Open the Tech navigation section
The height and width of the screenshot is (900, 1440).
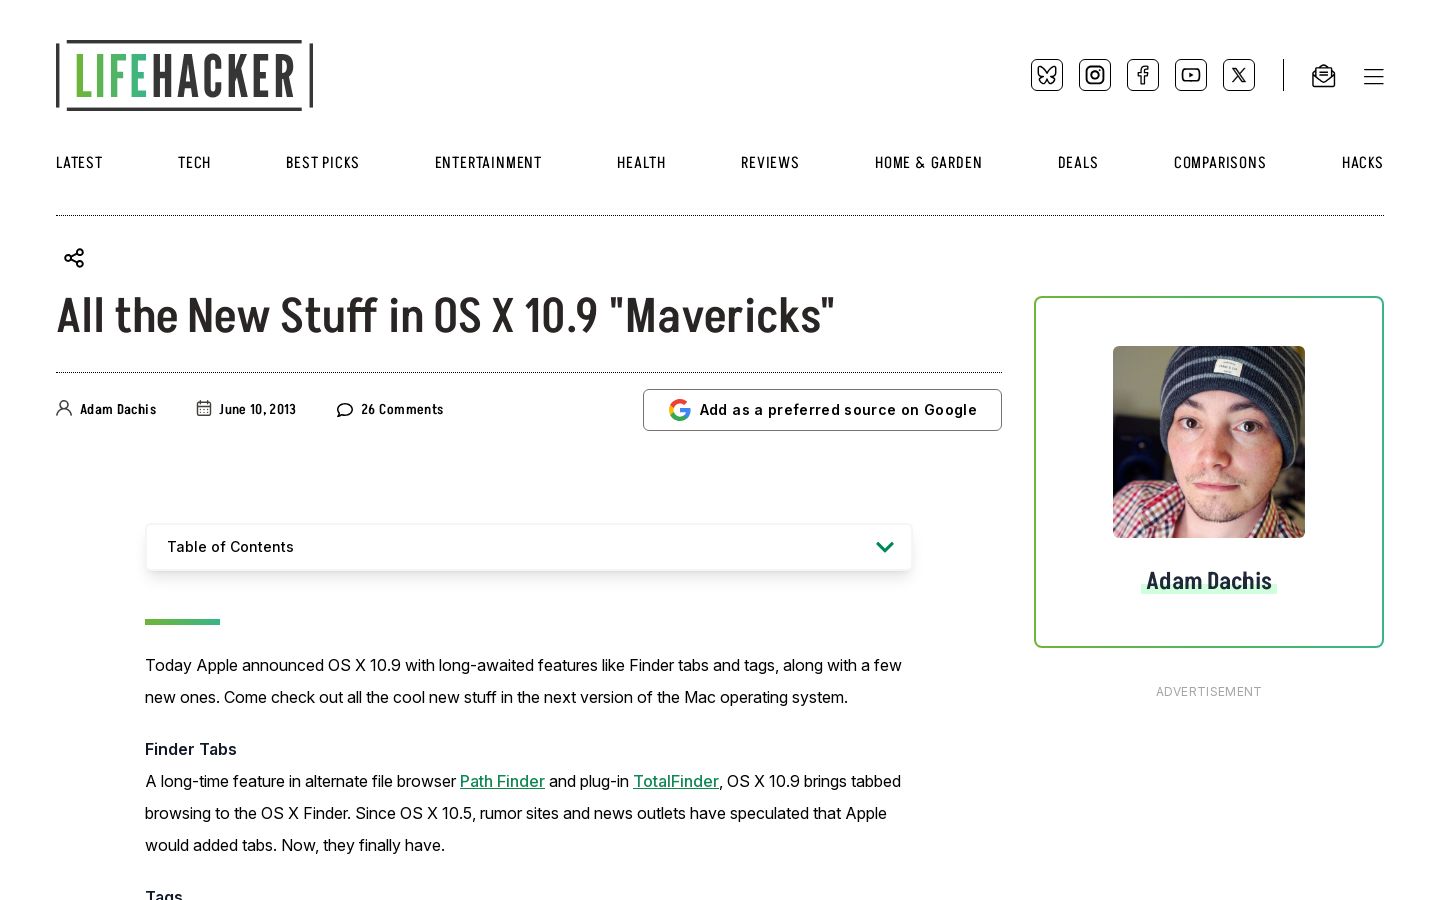click(194, 163)
